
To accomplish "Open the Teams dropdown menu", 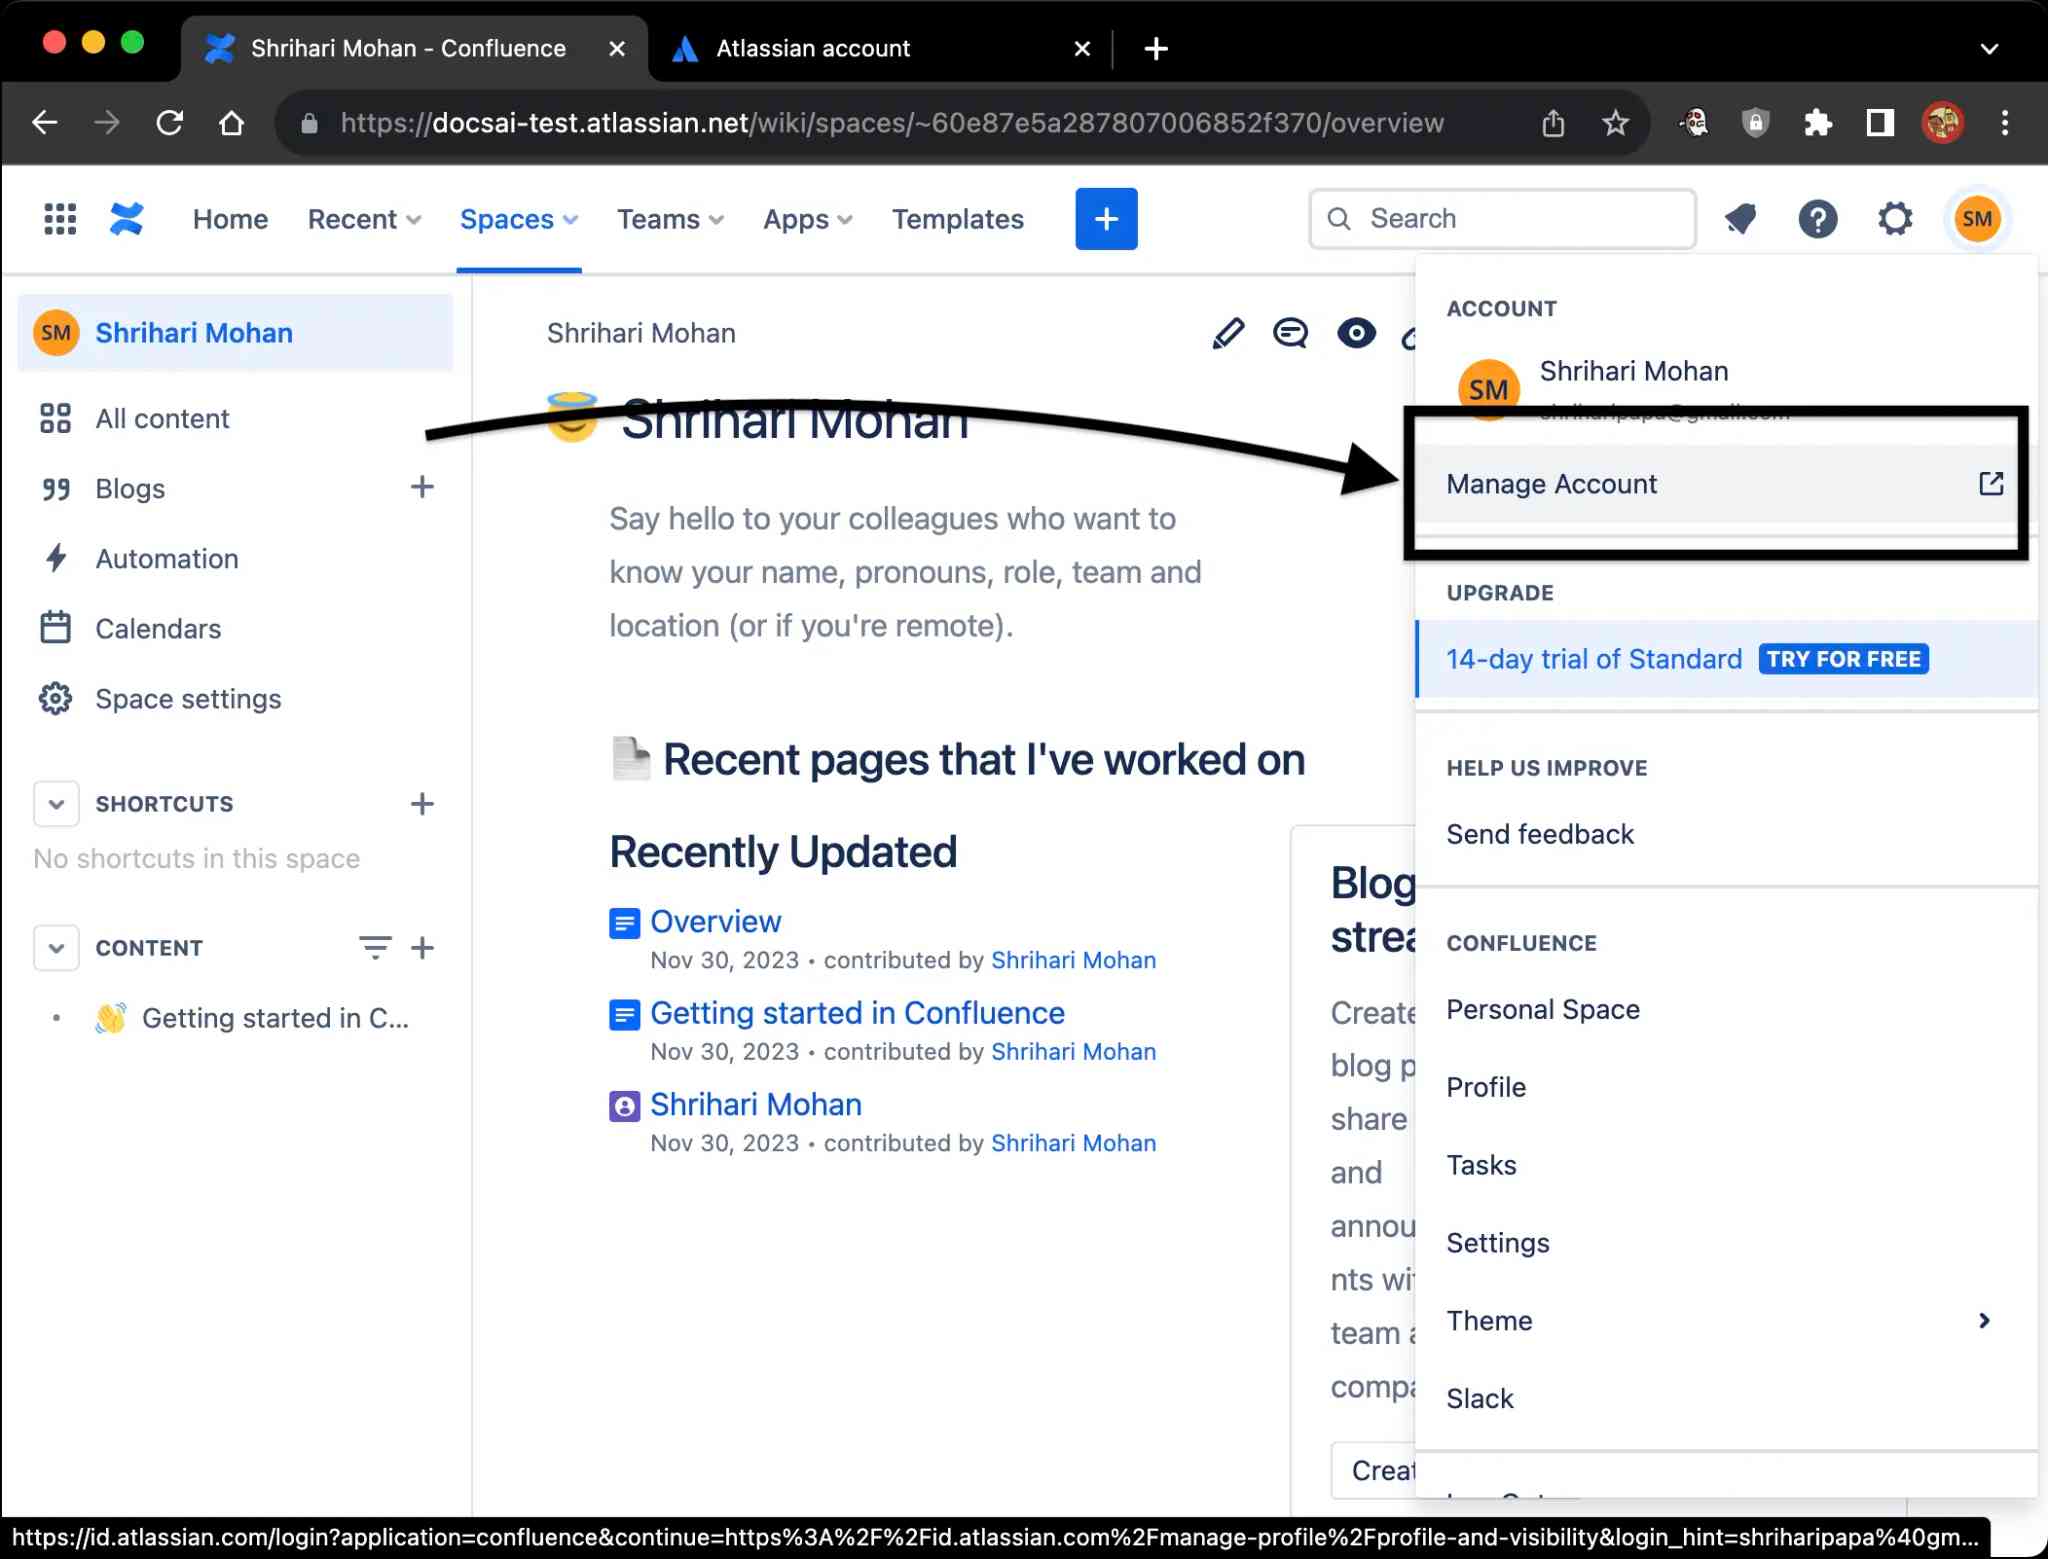I will [670, 219].
